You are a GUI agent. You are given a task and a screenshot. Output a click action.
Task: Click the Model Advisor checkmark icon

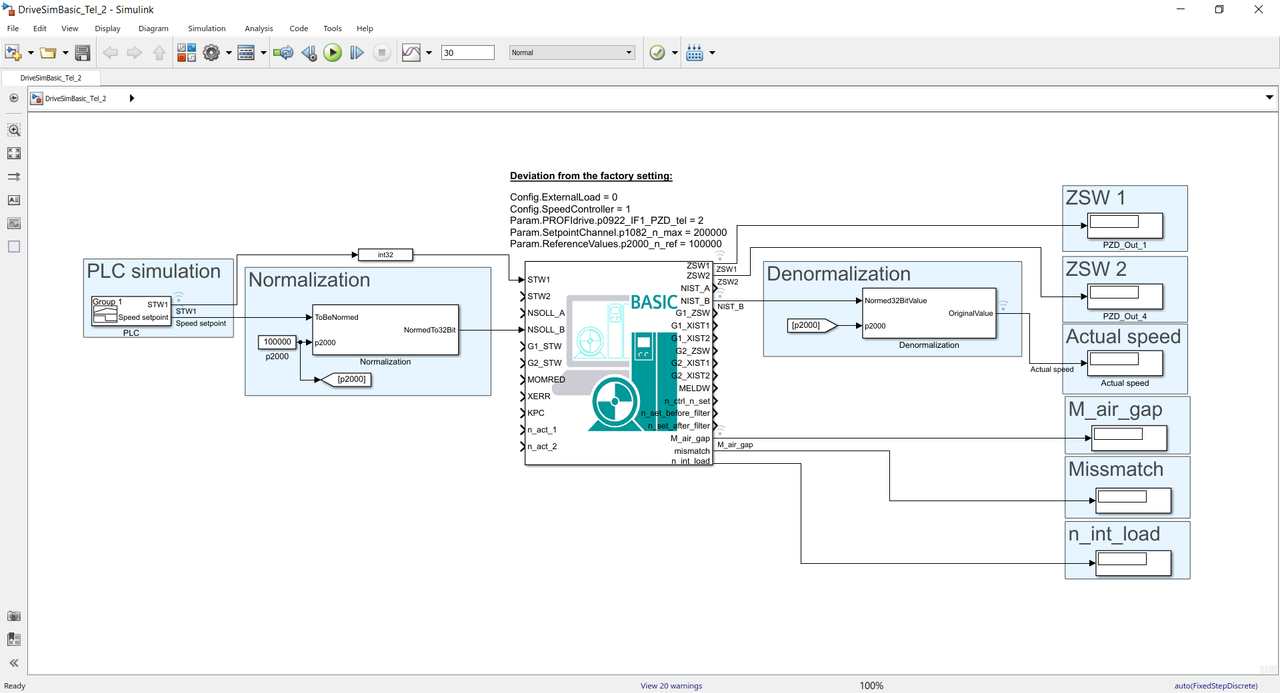pos(657,53)
